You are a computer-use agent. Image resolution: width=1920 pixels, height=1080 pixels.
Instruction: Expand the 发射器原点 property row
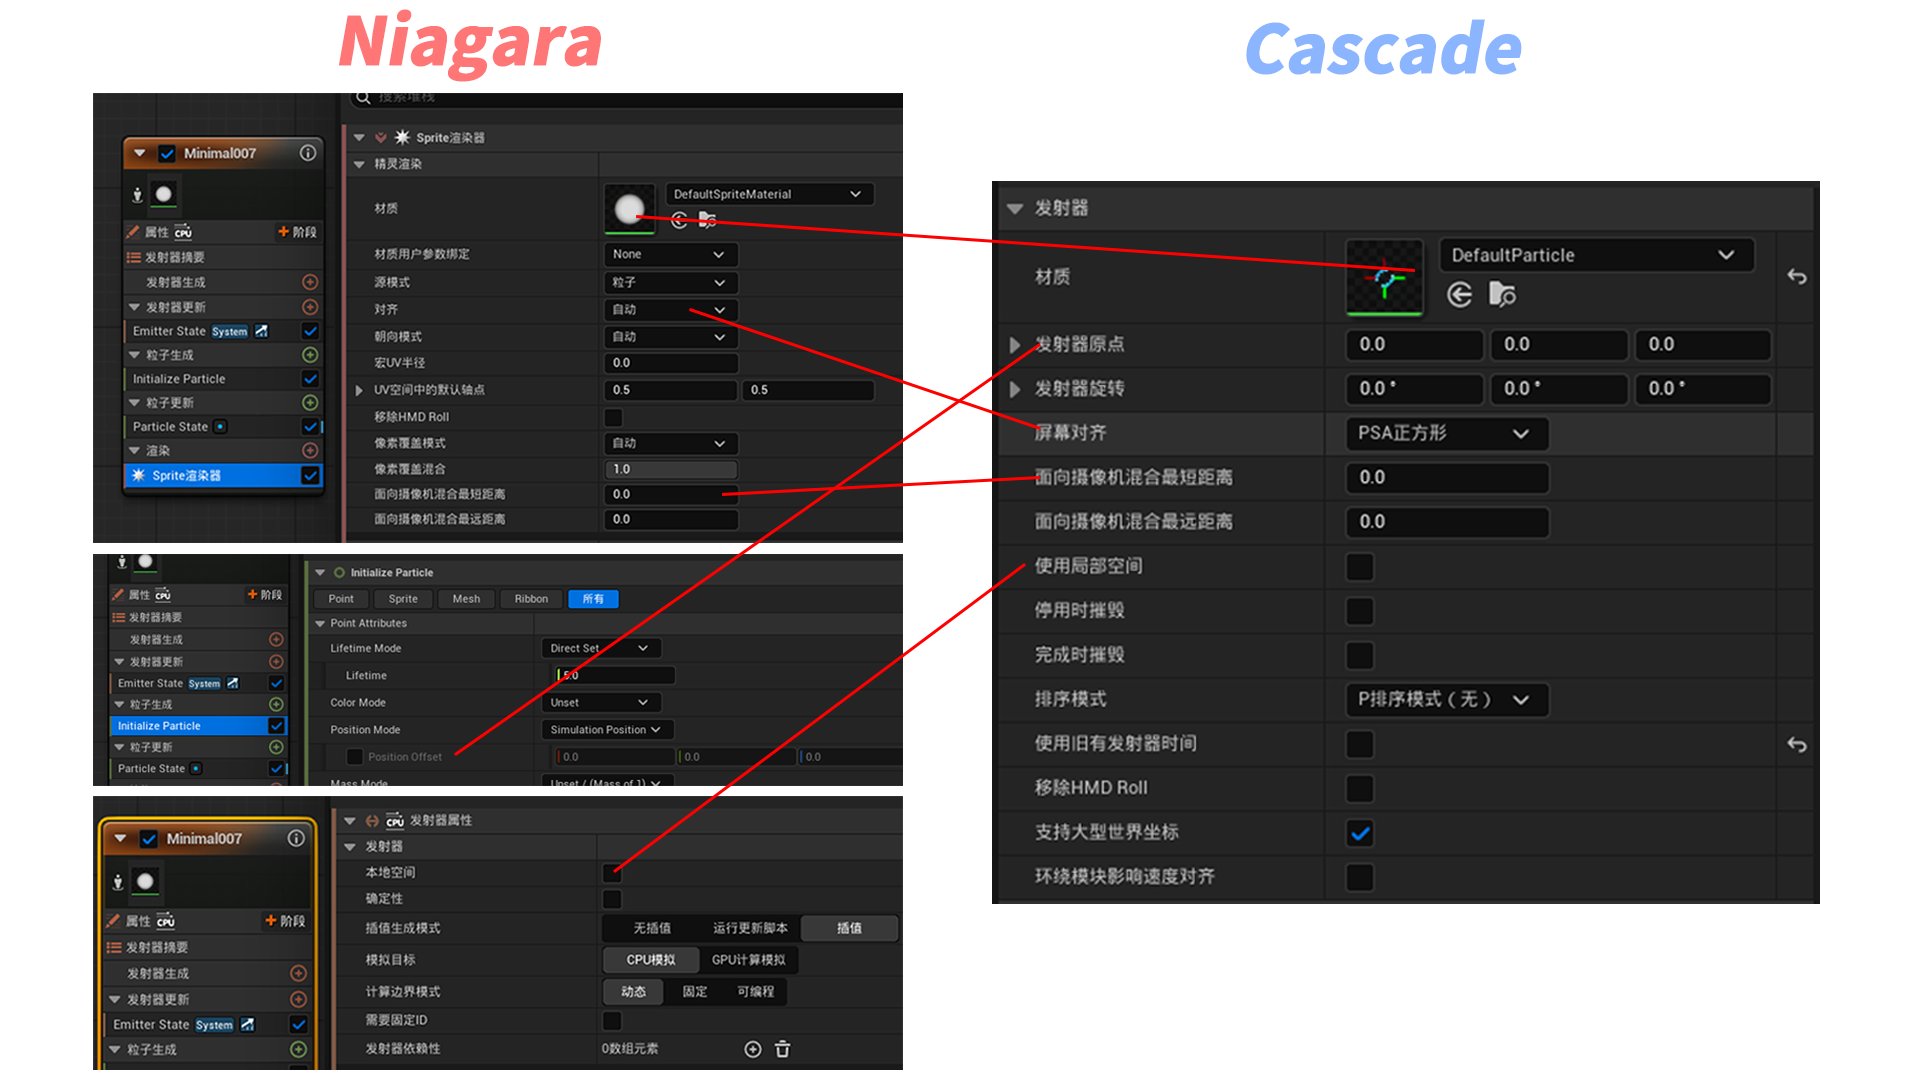point(1015,345)
